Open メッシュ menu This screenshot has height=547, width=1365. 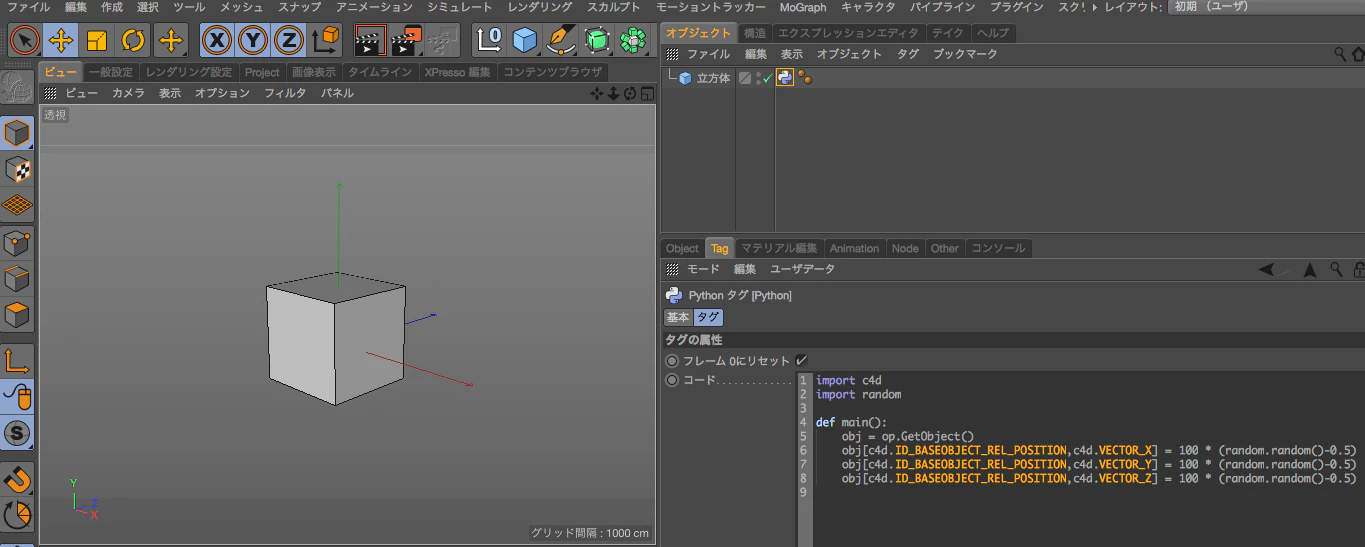242,7
